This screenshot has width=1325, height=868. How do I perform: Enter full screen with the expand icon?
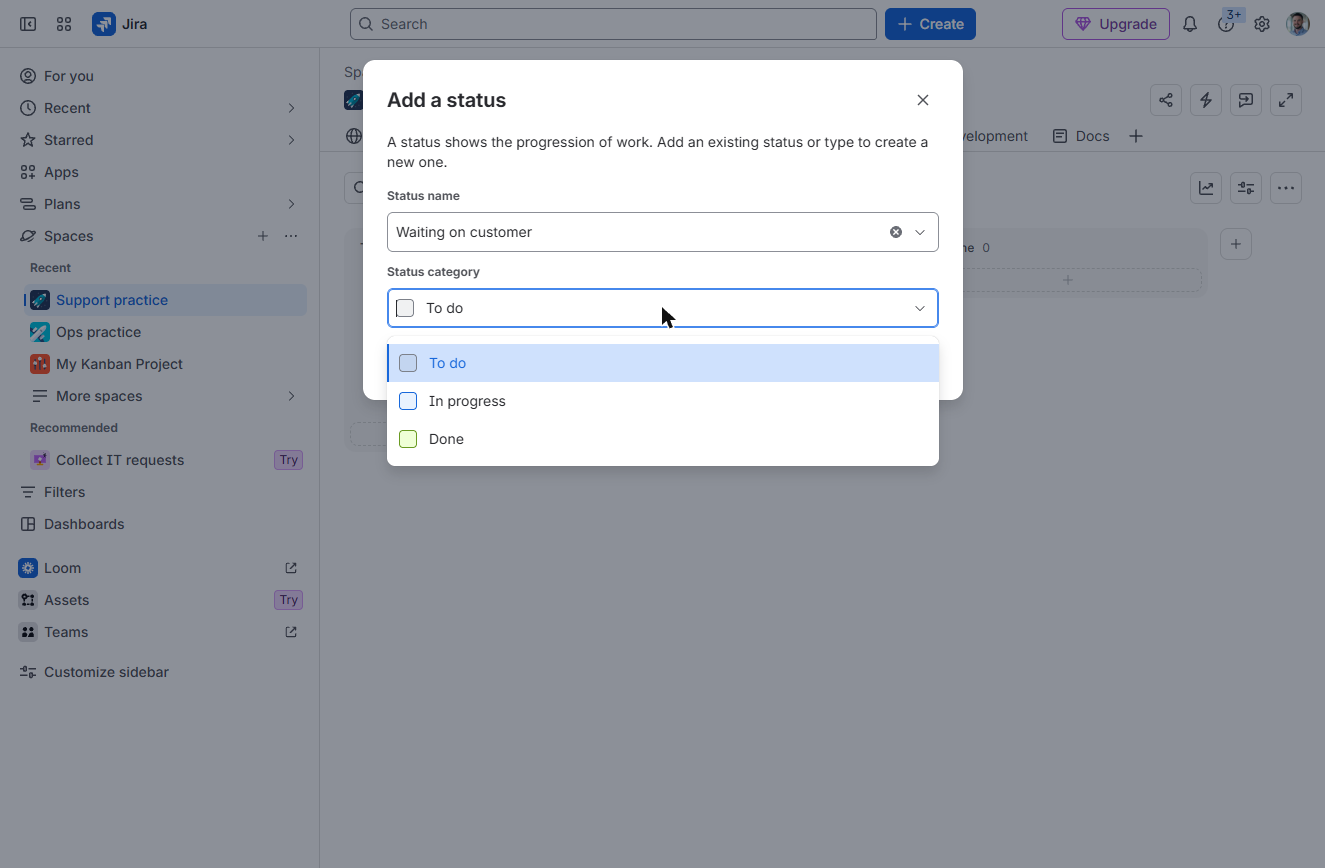pyautogui.click(x=1286, y=100)
